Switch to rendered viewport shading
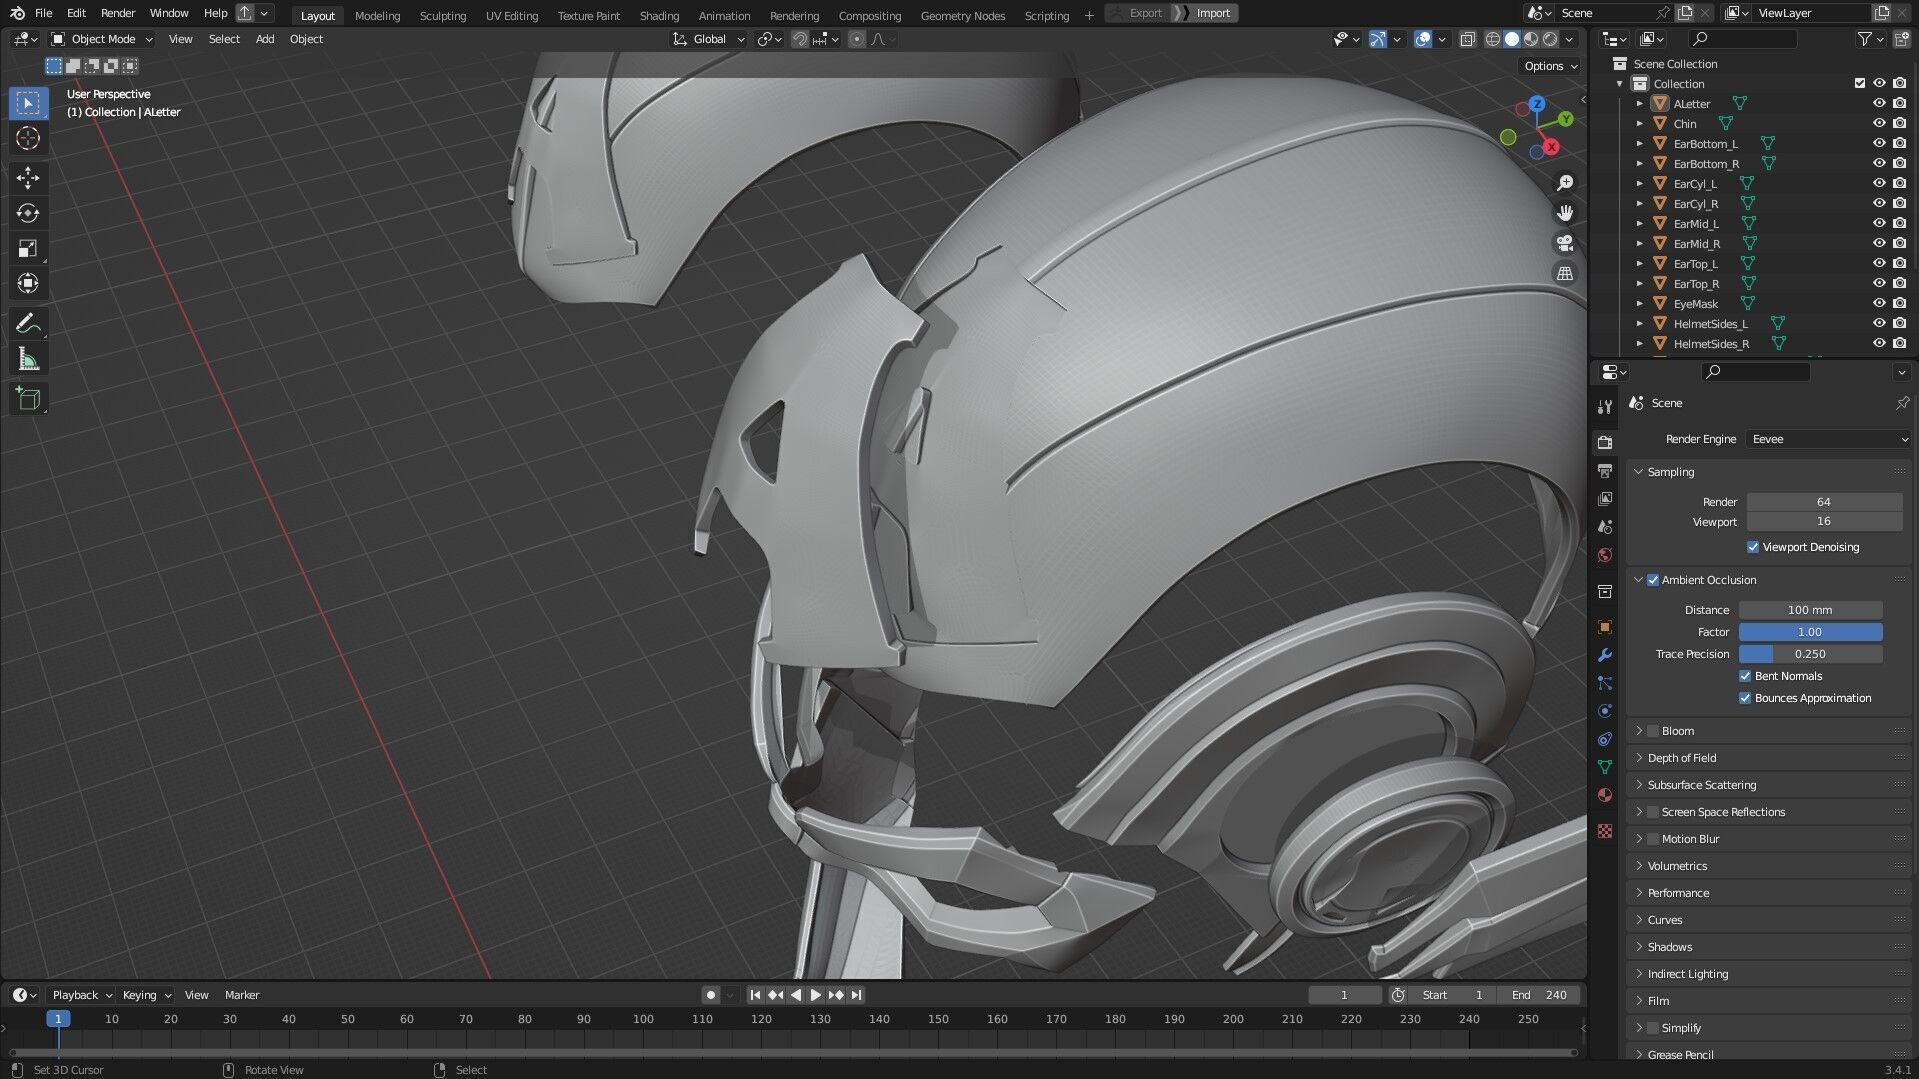 [x=1550, y=39]
